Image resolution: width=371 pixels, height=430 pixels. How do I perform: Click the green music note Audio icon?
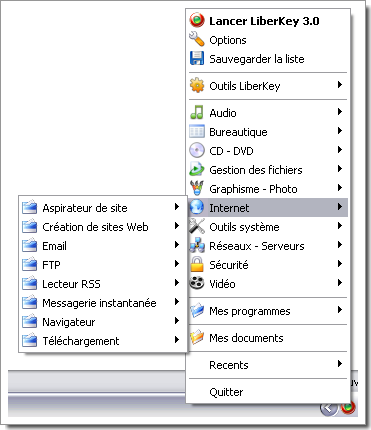click(x=197, y=112)
